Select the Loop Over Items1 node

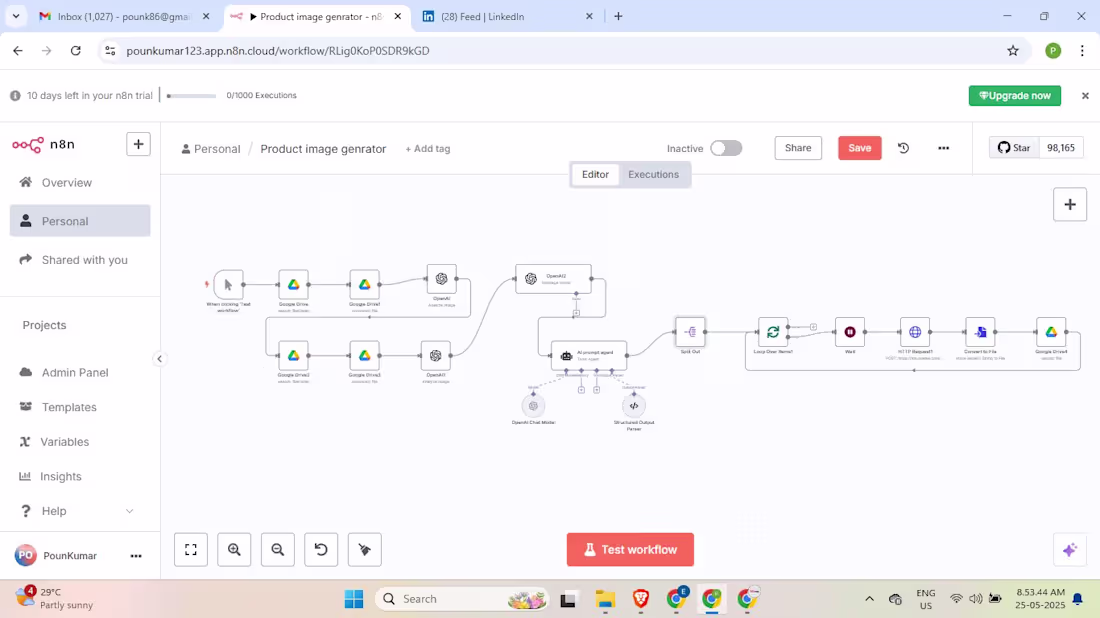[773, 331]
